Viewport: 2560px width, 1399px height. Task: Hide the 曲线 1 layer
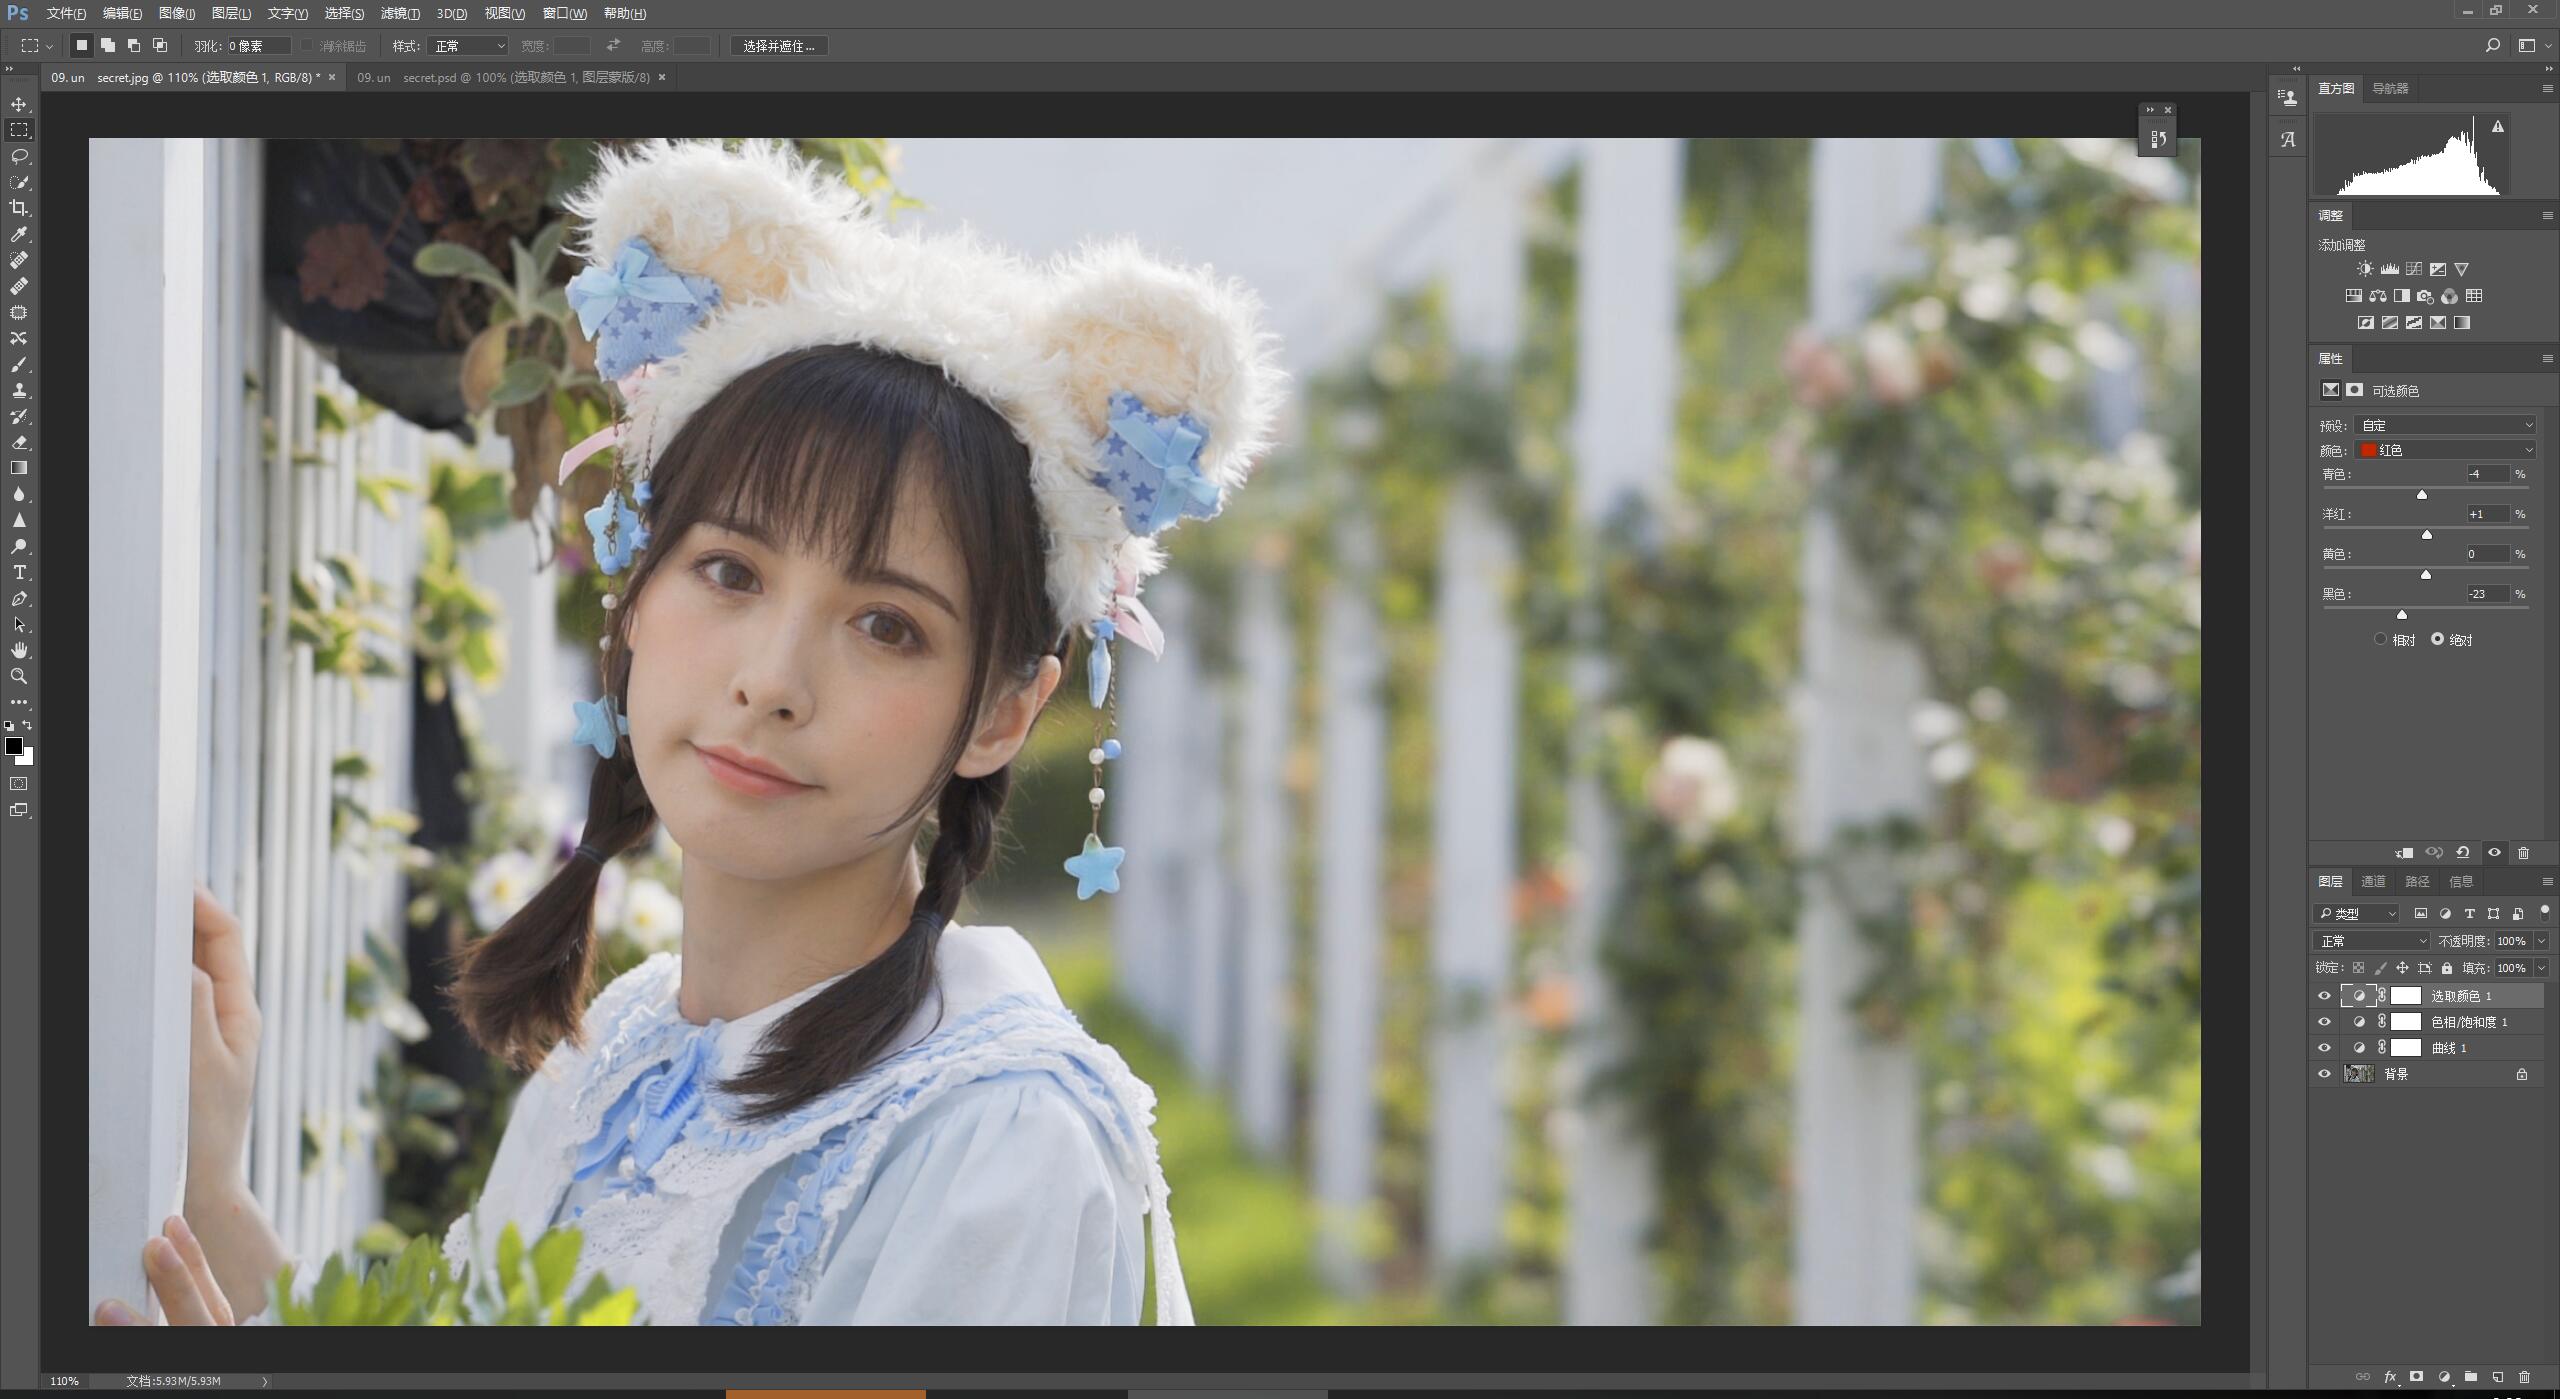click(x=2324, y=1048)
